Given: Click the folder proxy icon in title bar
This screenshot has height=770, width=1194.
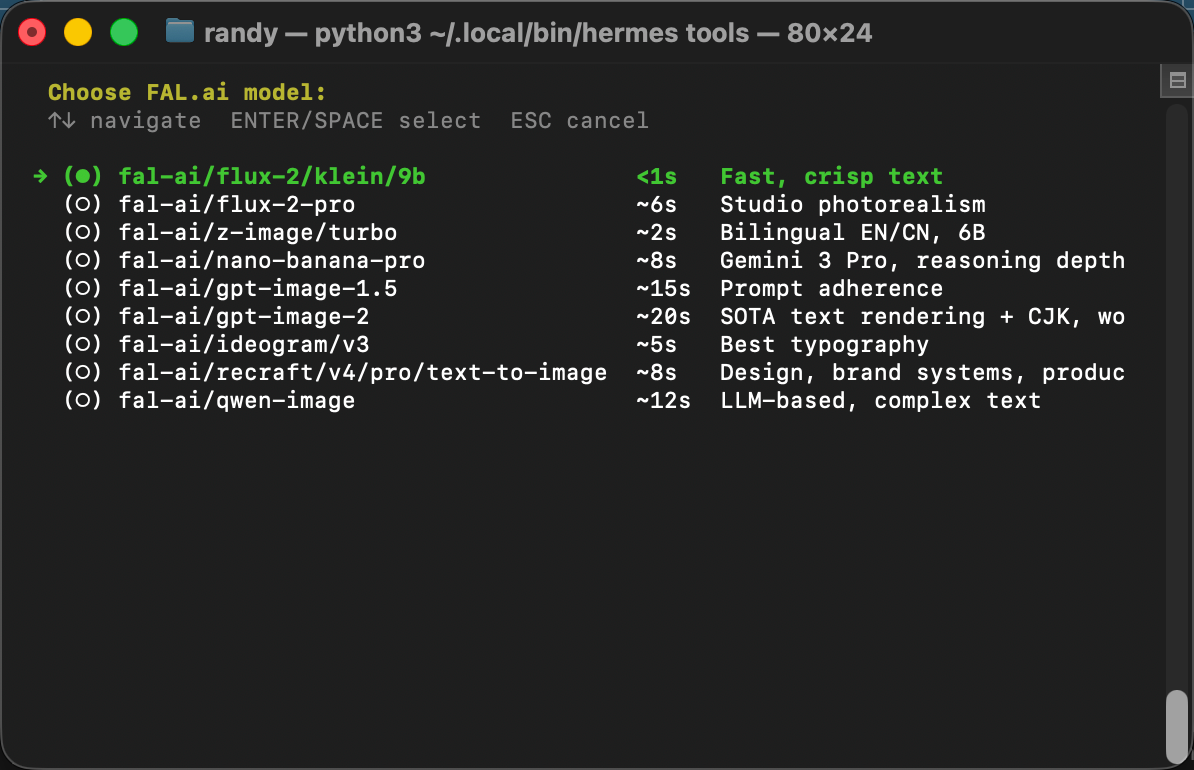Looking at the screenshot, I should click(180, 31).
